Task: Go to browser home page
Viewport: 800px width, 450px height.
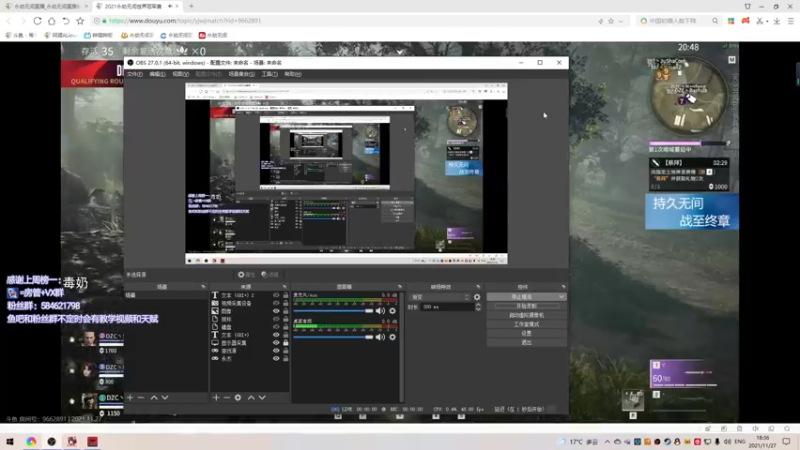Action: click(x=52, y=21)
